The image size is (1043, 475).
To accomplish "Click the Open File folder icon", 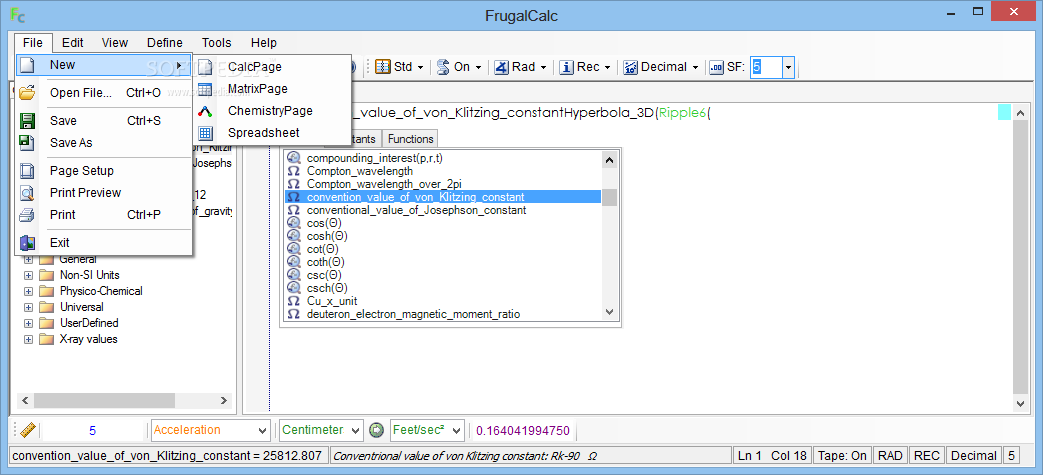I will click(x=27, y=92).
